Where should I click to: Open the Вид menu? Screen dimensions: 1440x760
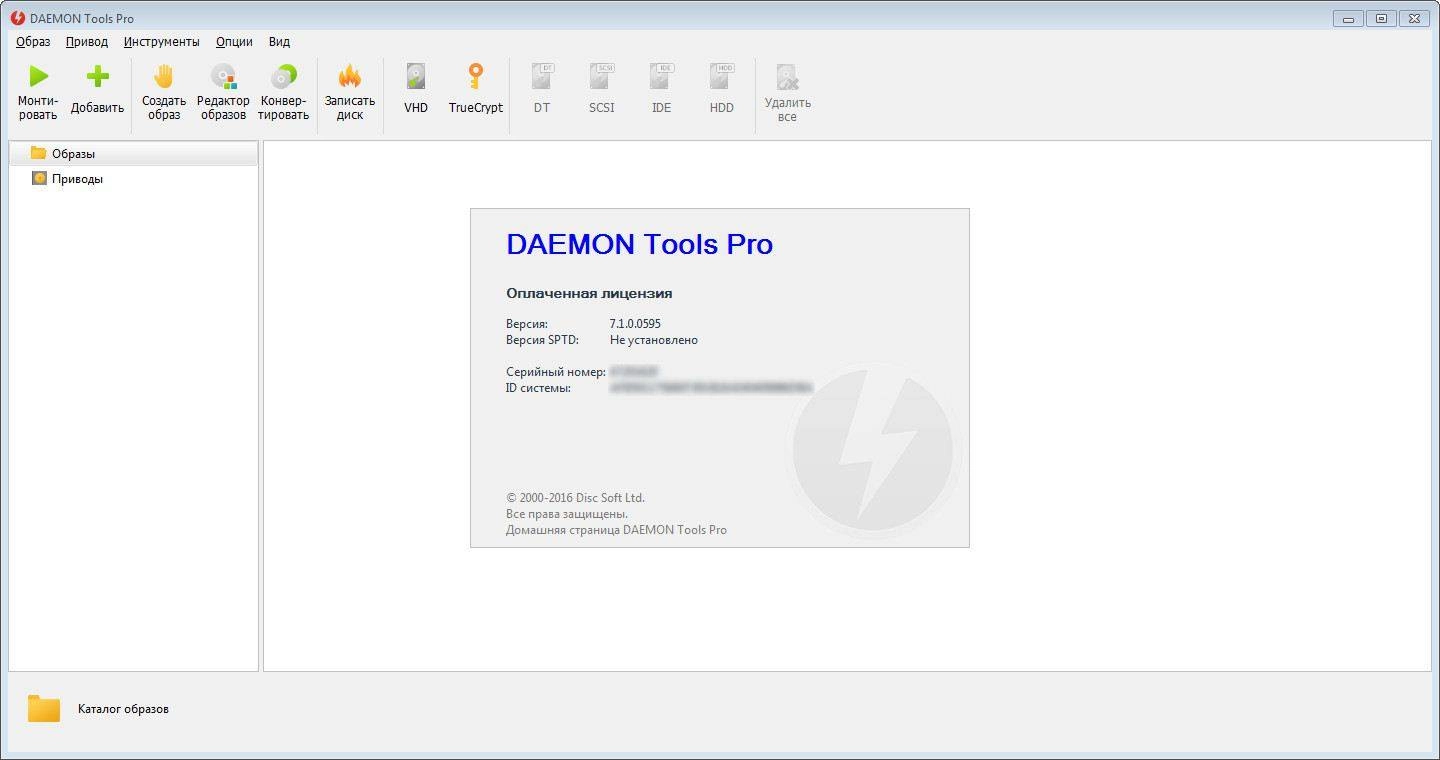(x=279, y=42)
